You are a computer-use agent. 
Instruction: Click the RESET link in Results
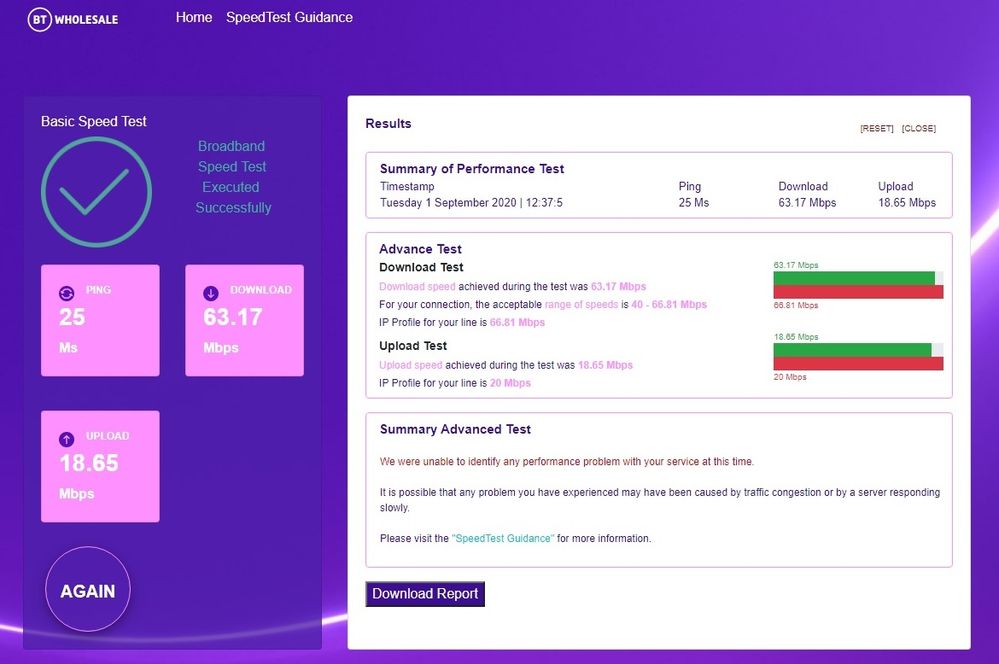coord(876,129)
